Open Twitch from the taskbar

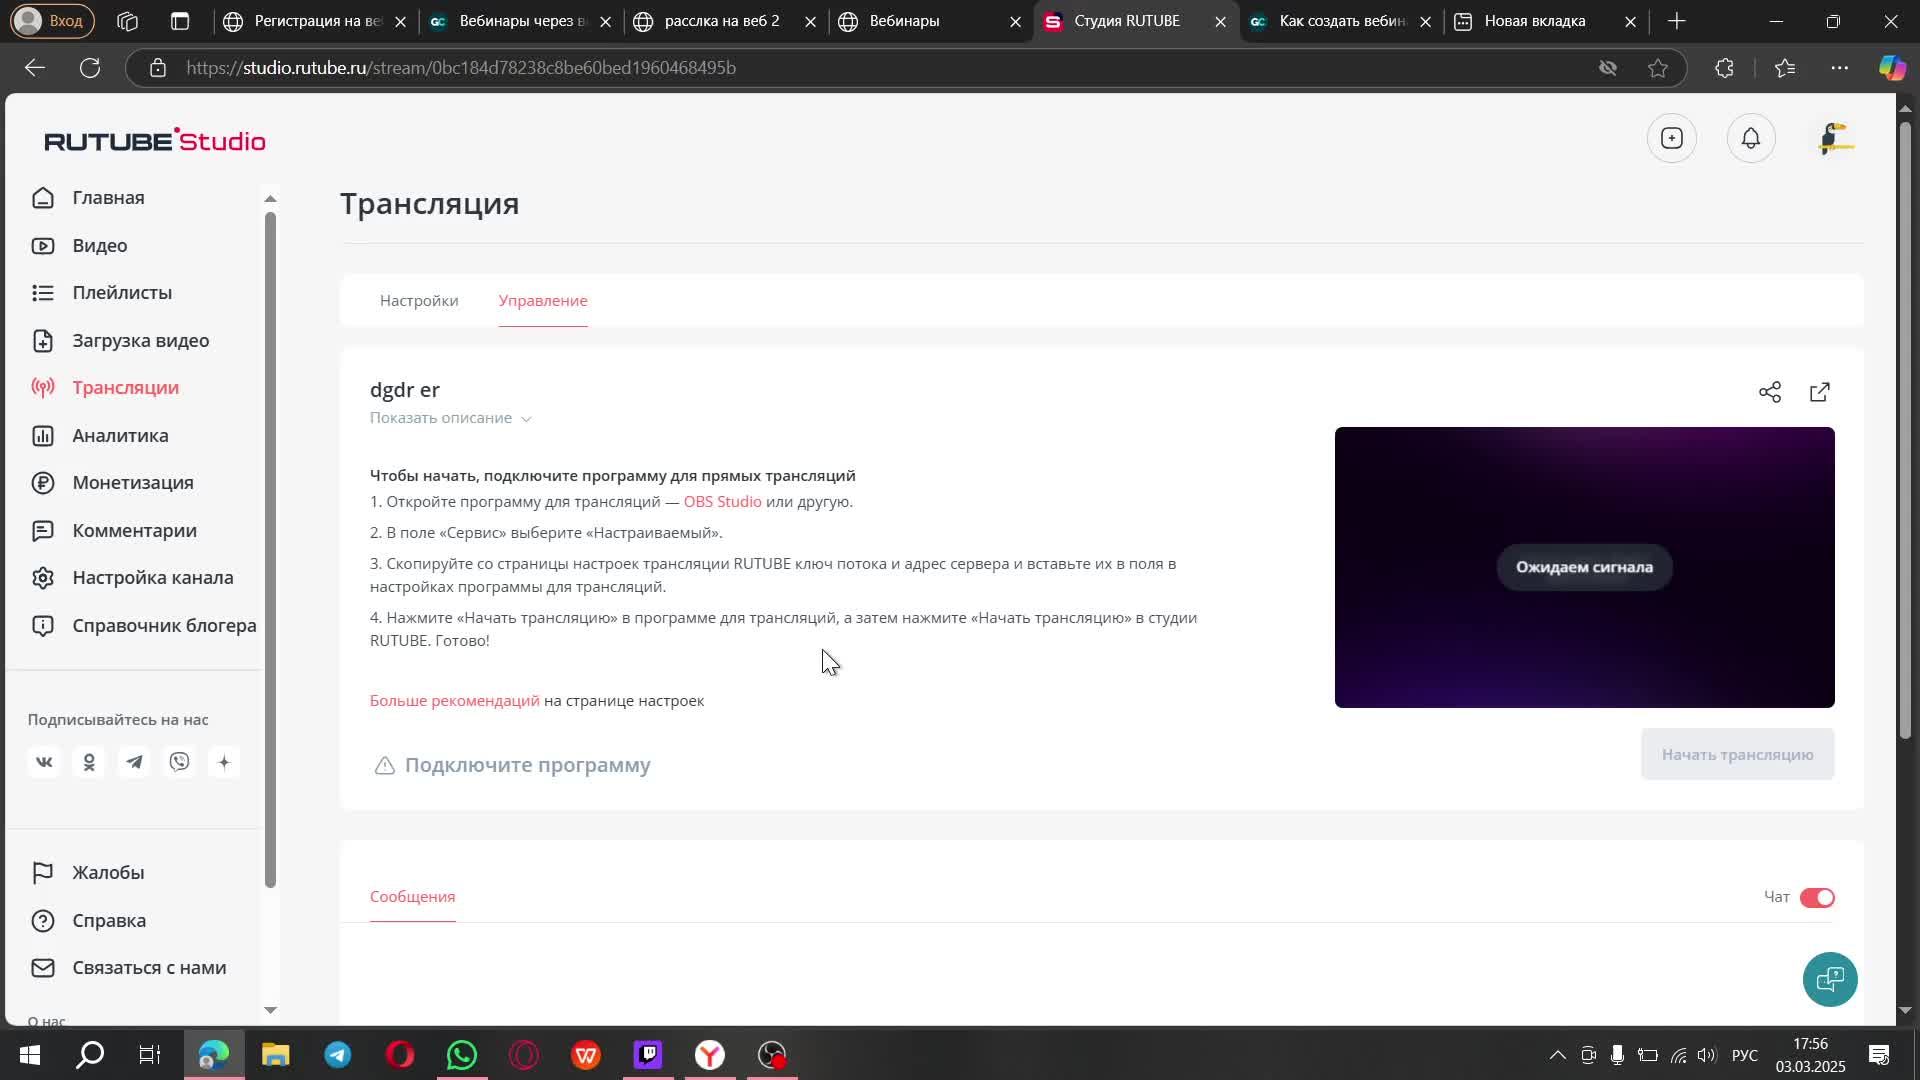[x=648, y=1055]
